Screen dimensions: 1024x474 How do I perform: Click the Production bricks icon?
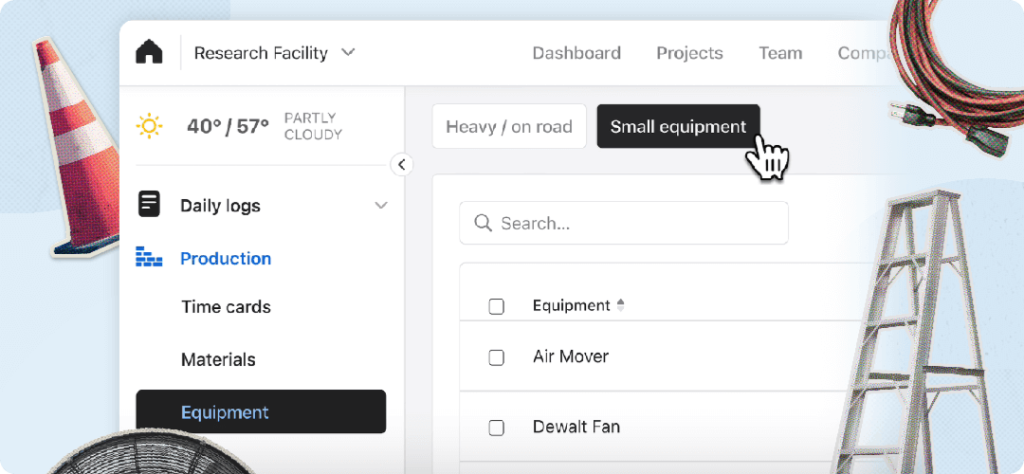[x=149, y=258]
